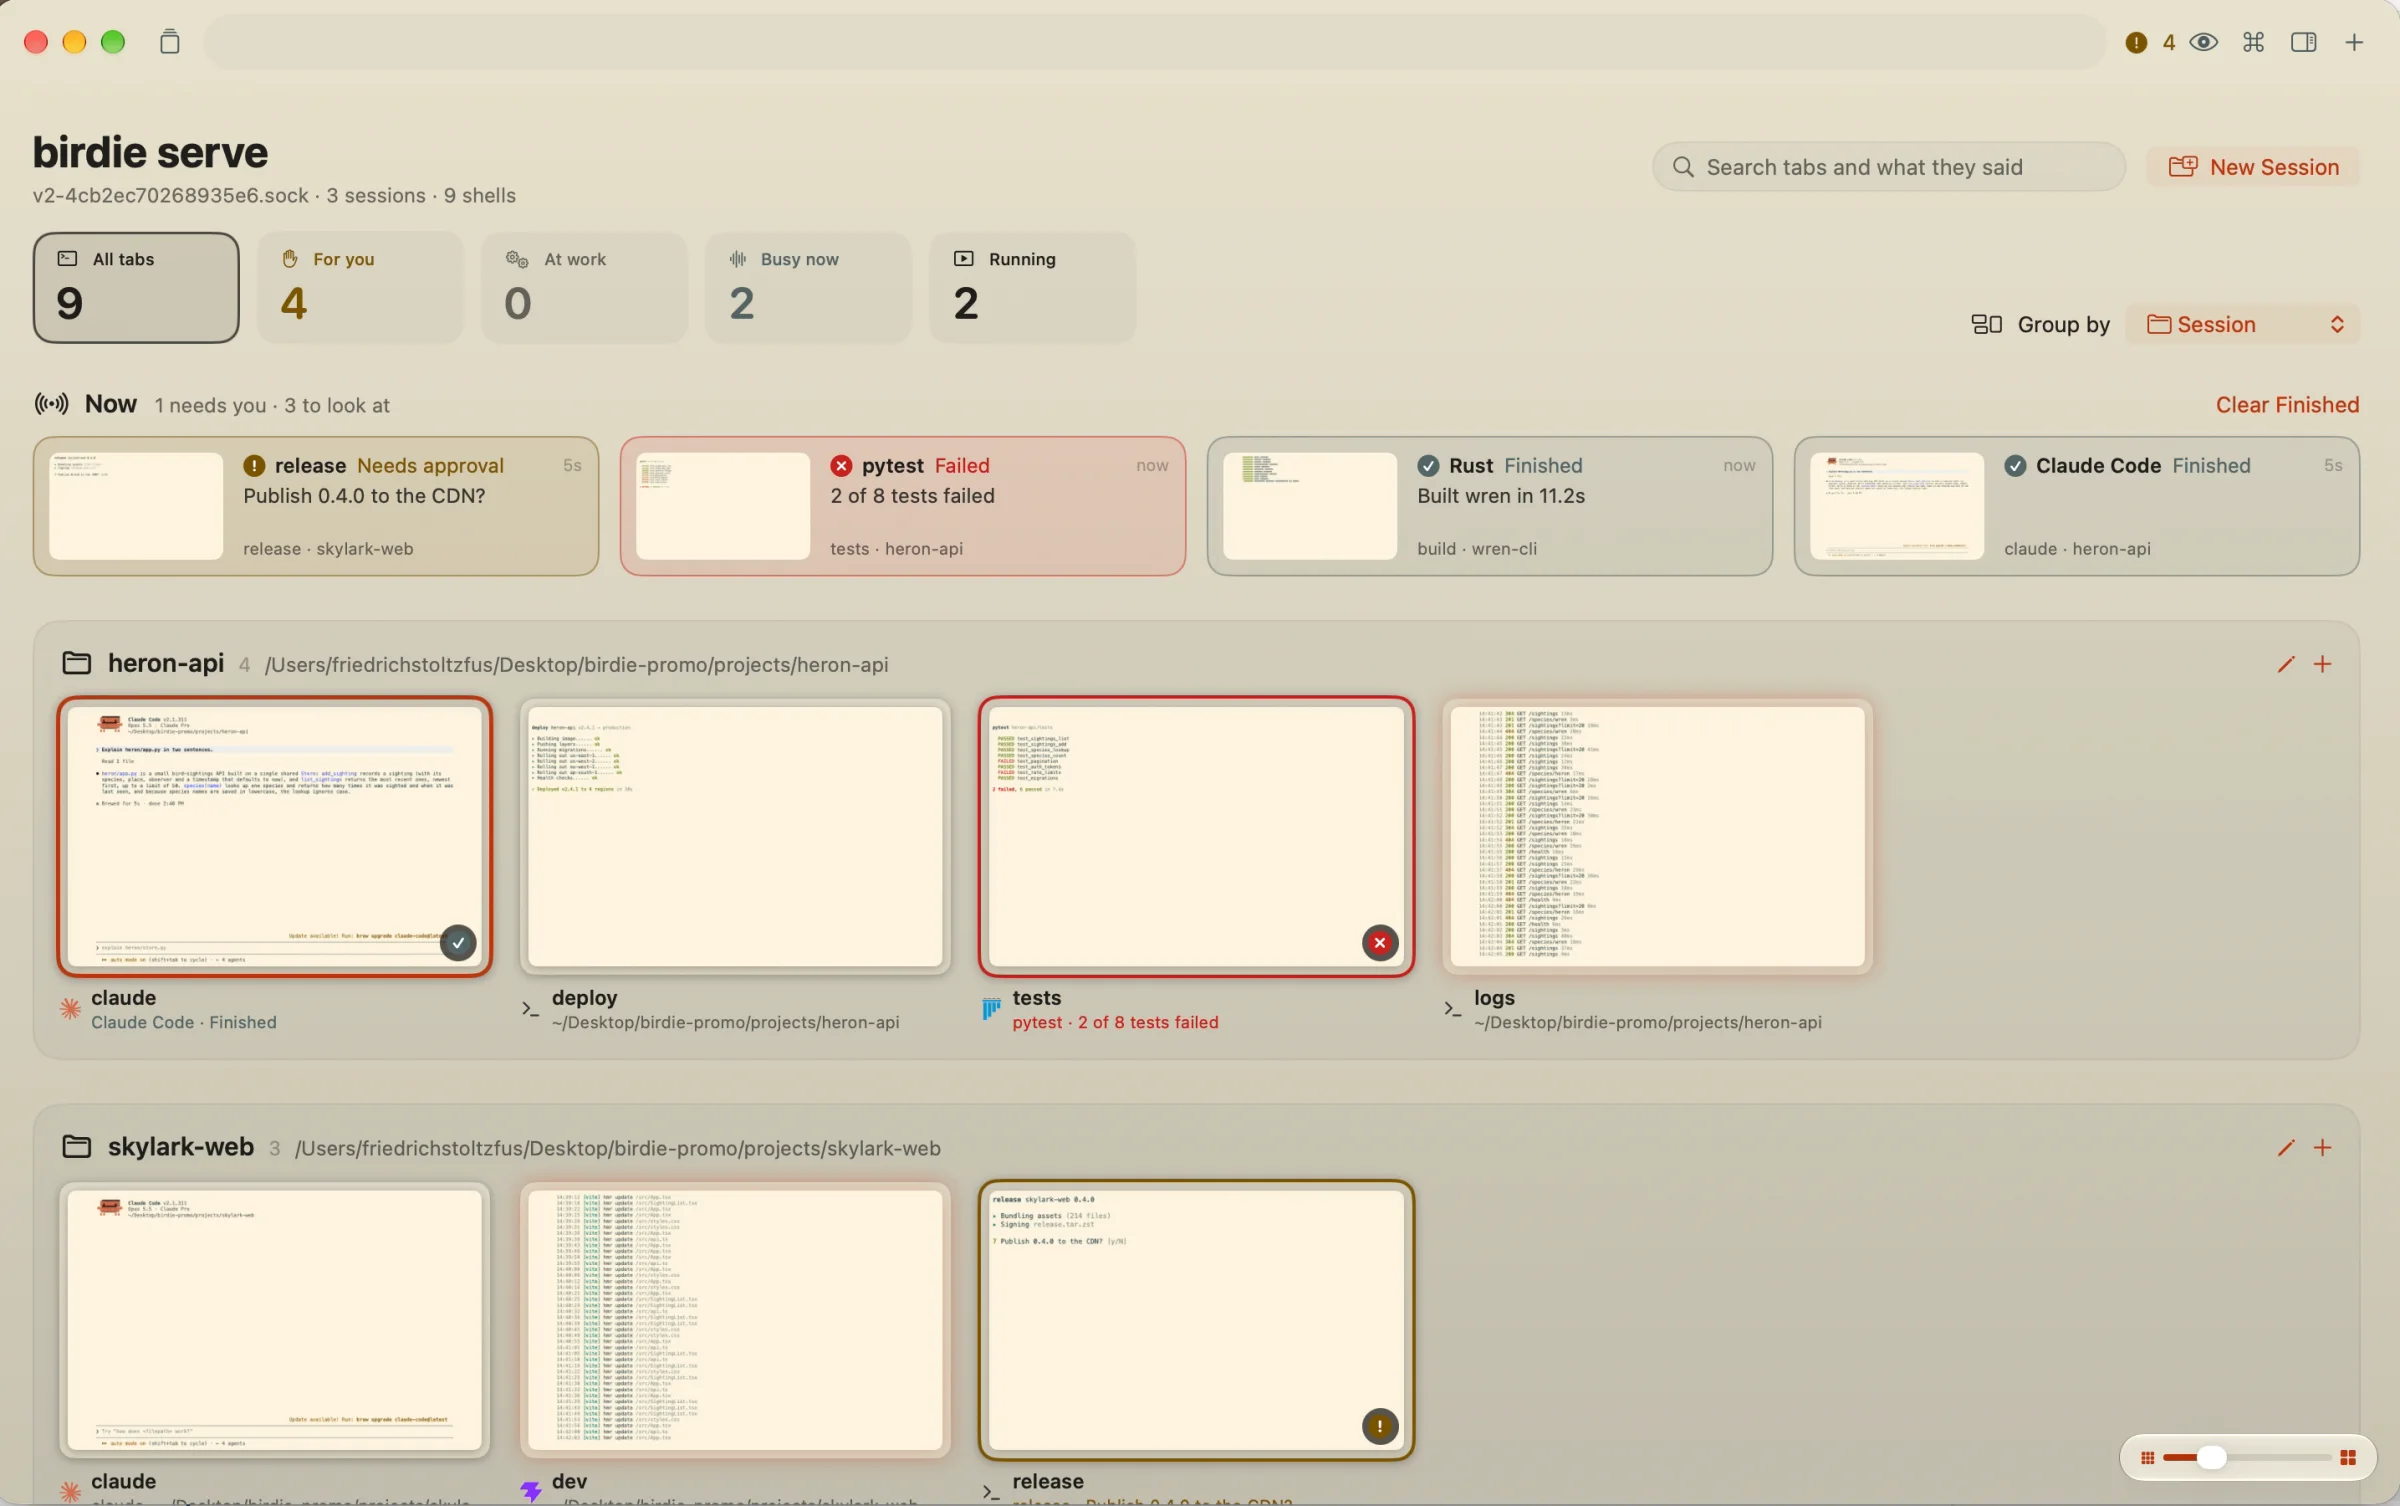
Task: Click the Group by layout icon
Action: [1986, 324]
